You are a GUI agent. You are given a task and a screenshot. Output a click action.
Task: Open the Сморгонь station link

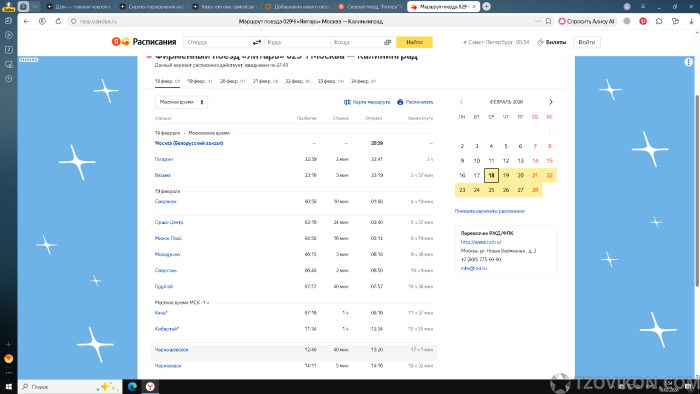coord(166,270)
